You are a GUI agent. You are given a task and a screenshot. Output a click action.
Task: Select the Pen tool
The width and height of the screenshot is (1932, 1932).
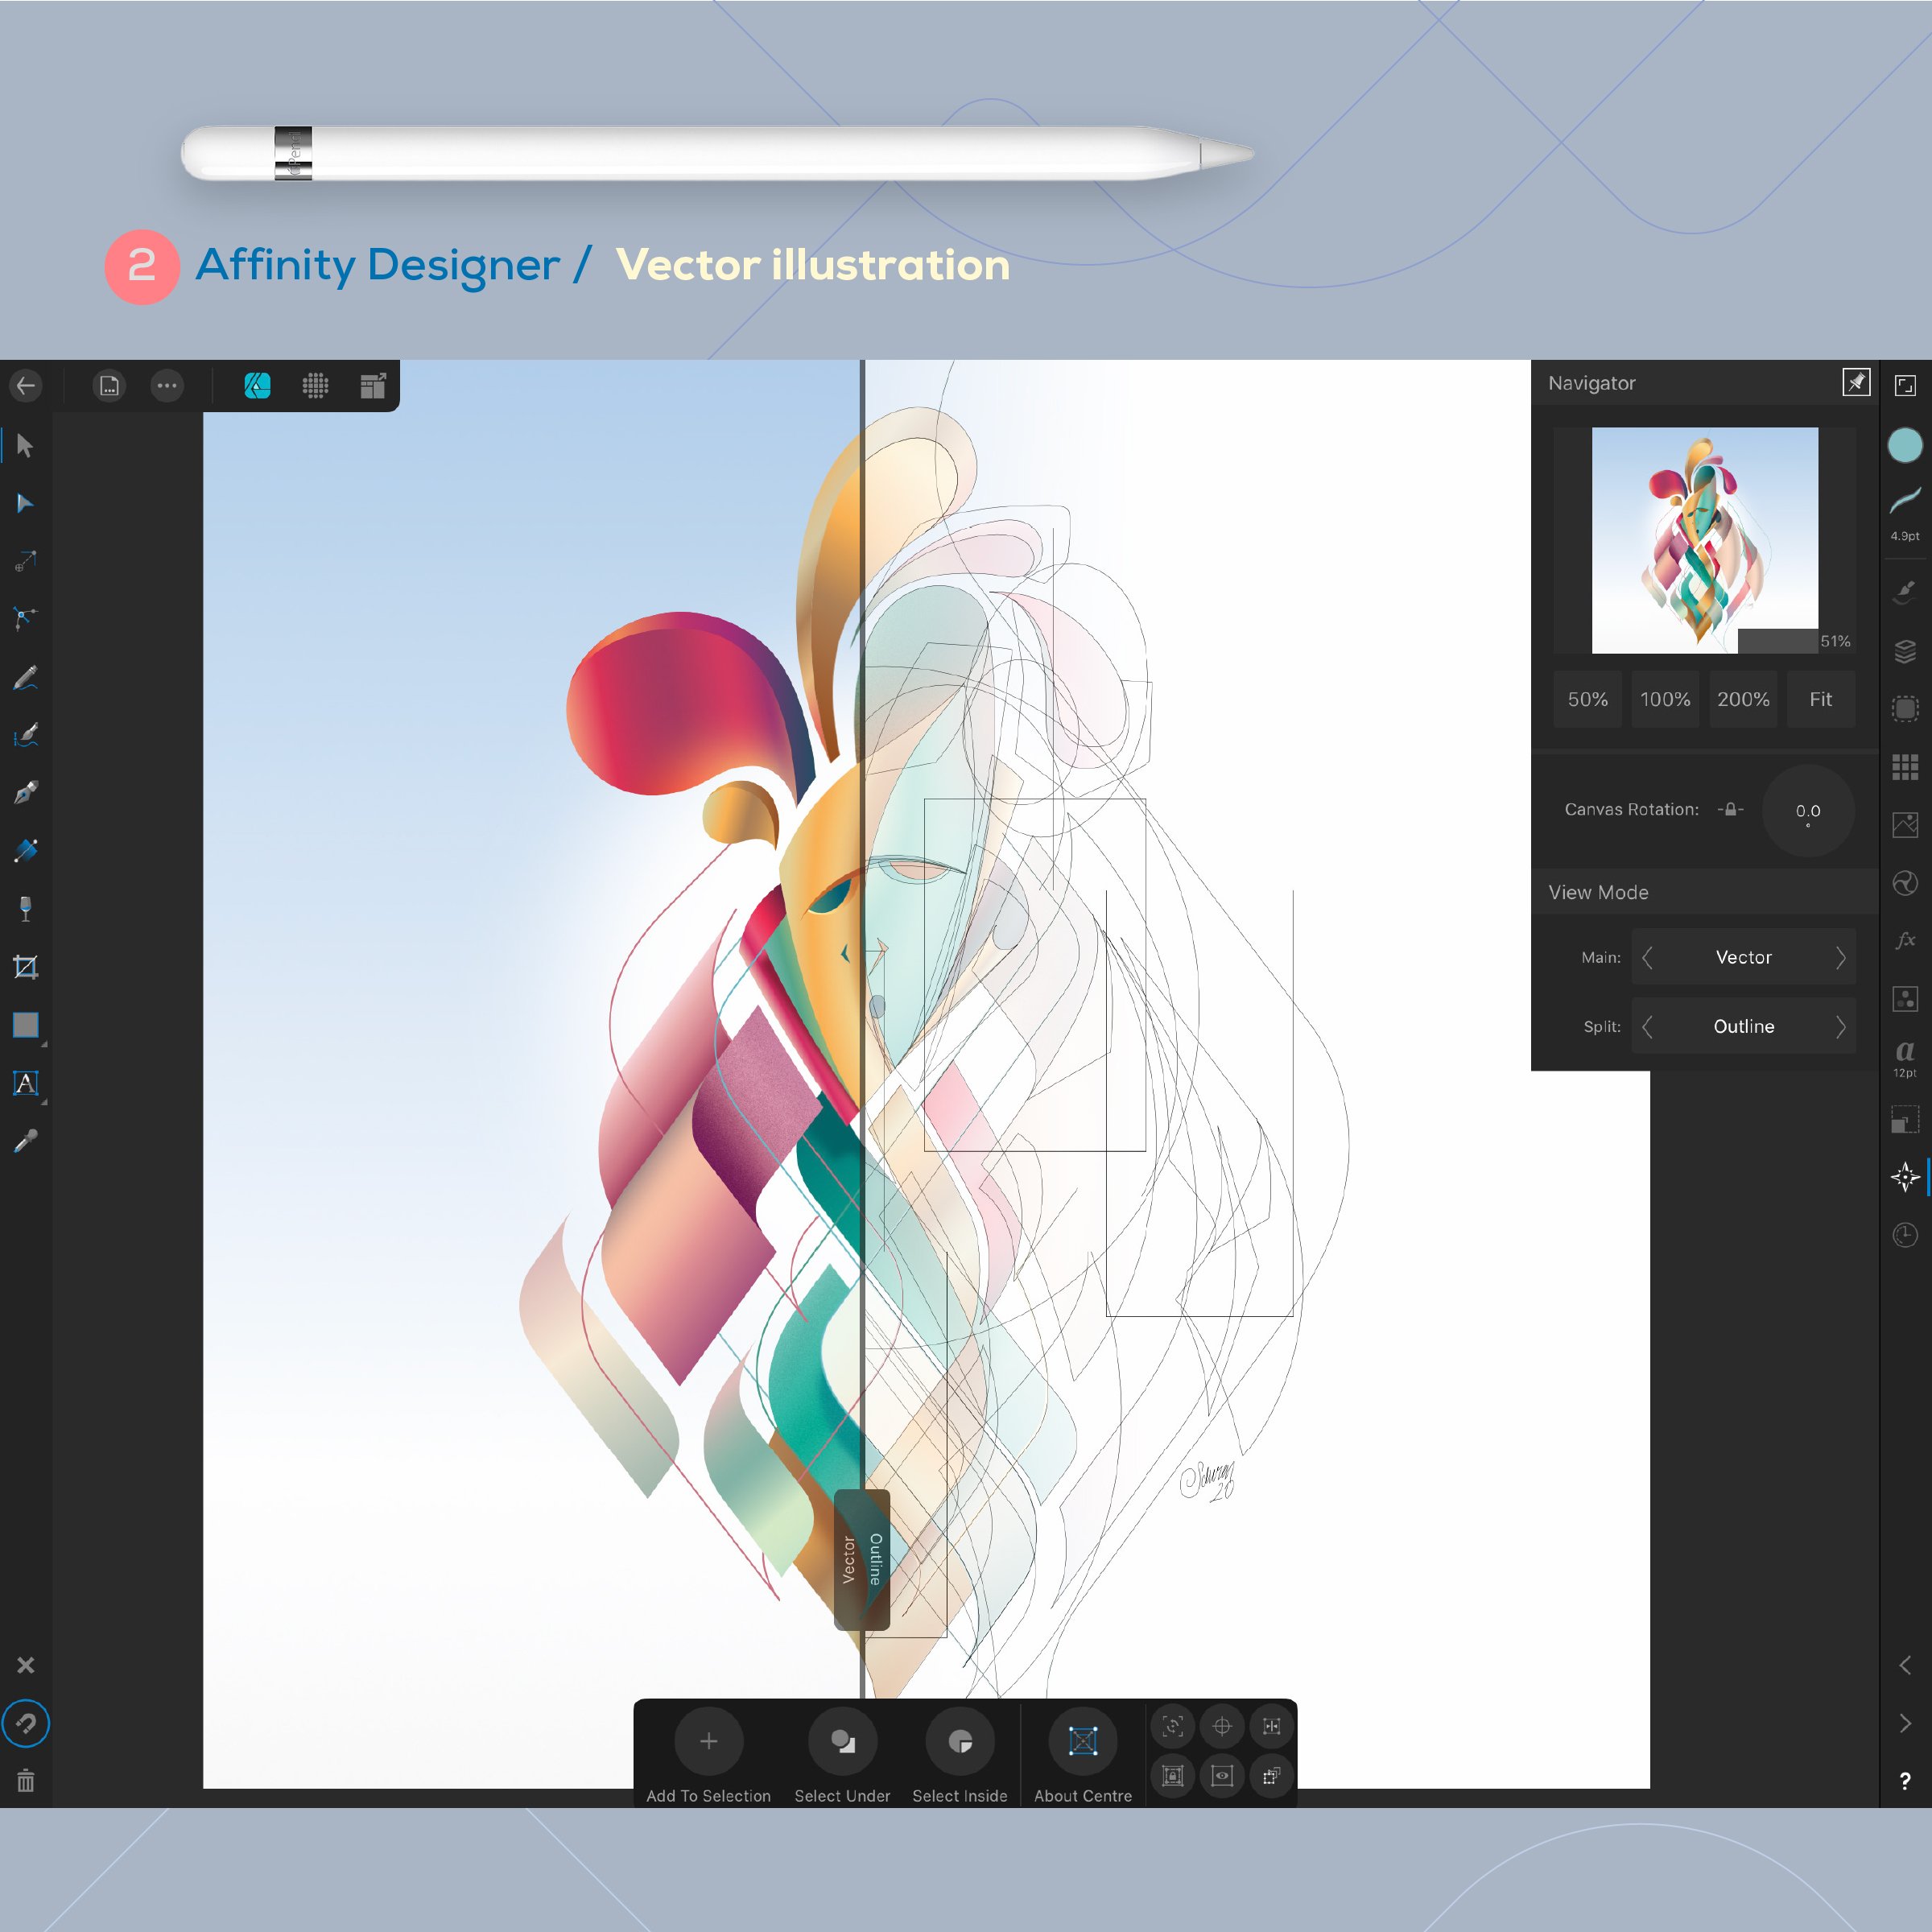tap(26, 793)
